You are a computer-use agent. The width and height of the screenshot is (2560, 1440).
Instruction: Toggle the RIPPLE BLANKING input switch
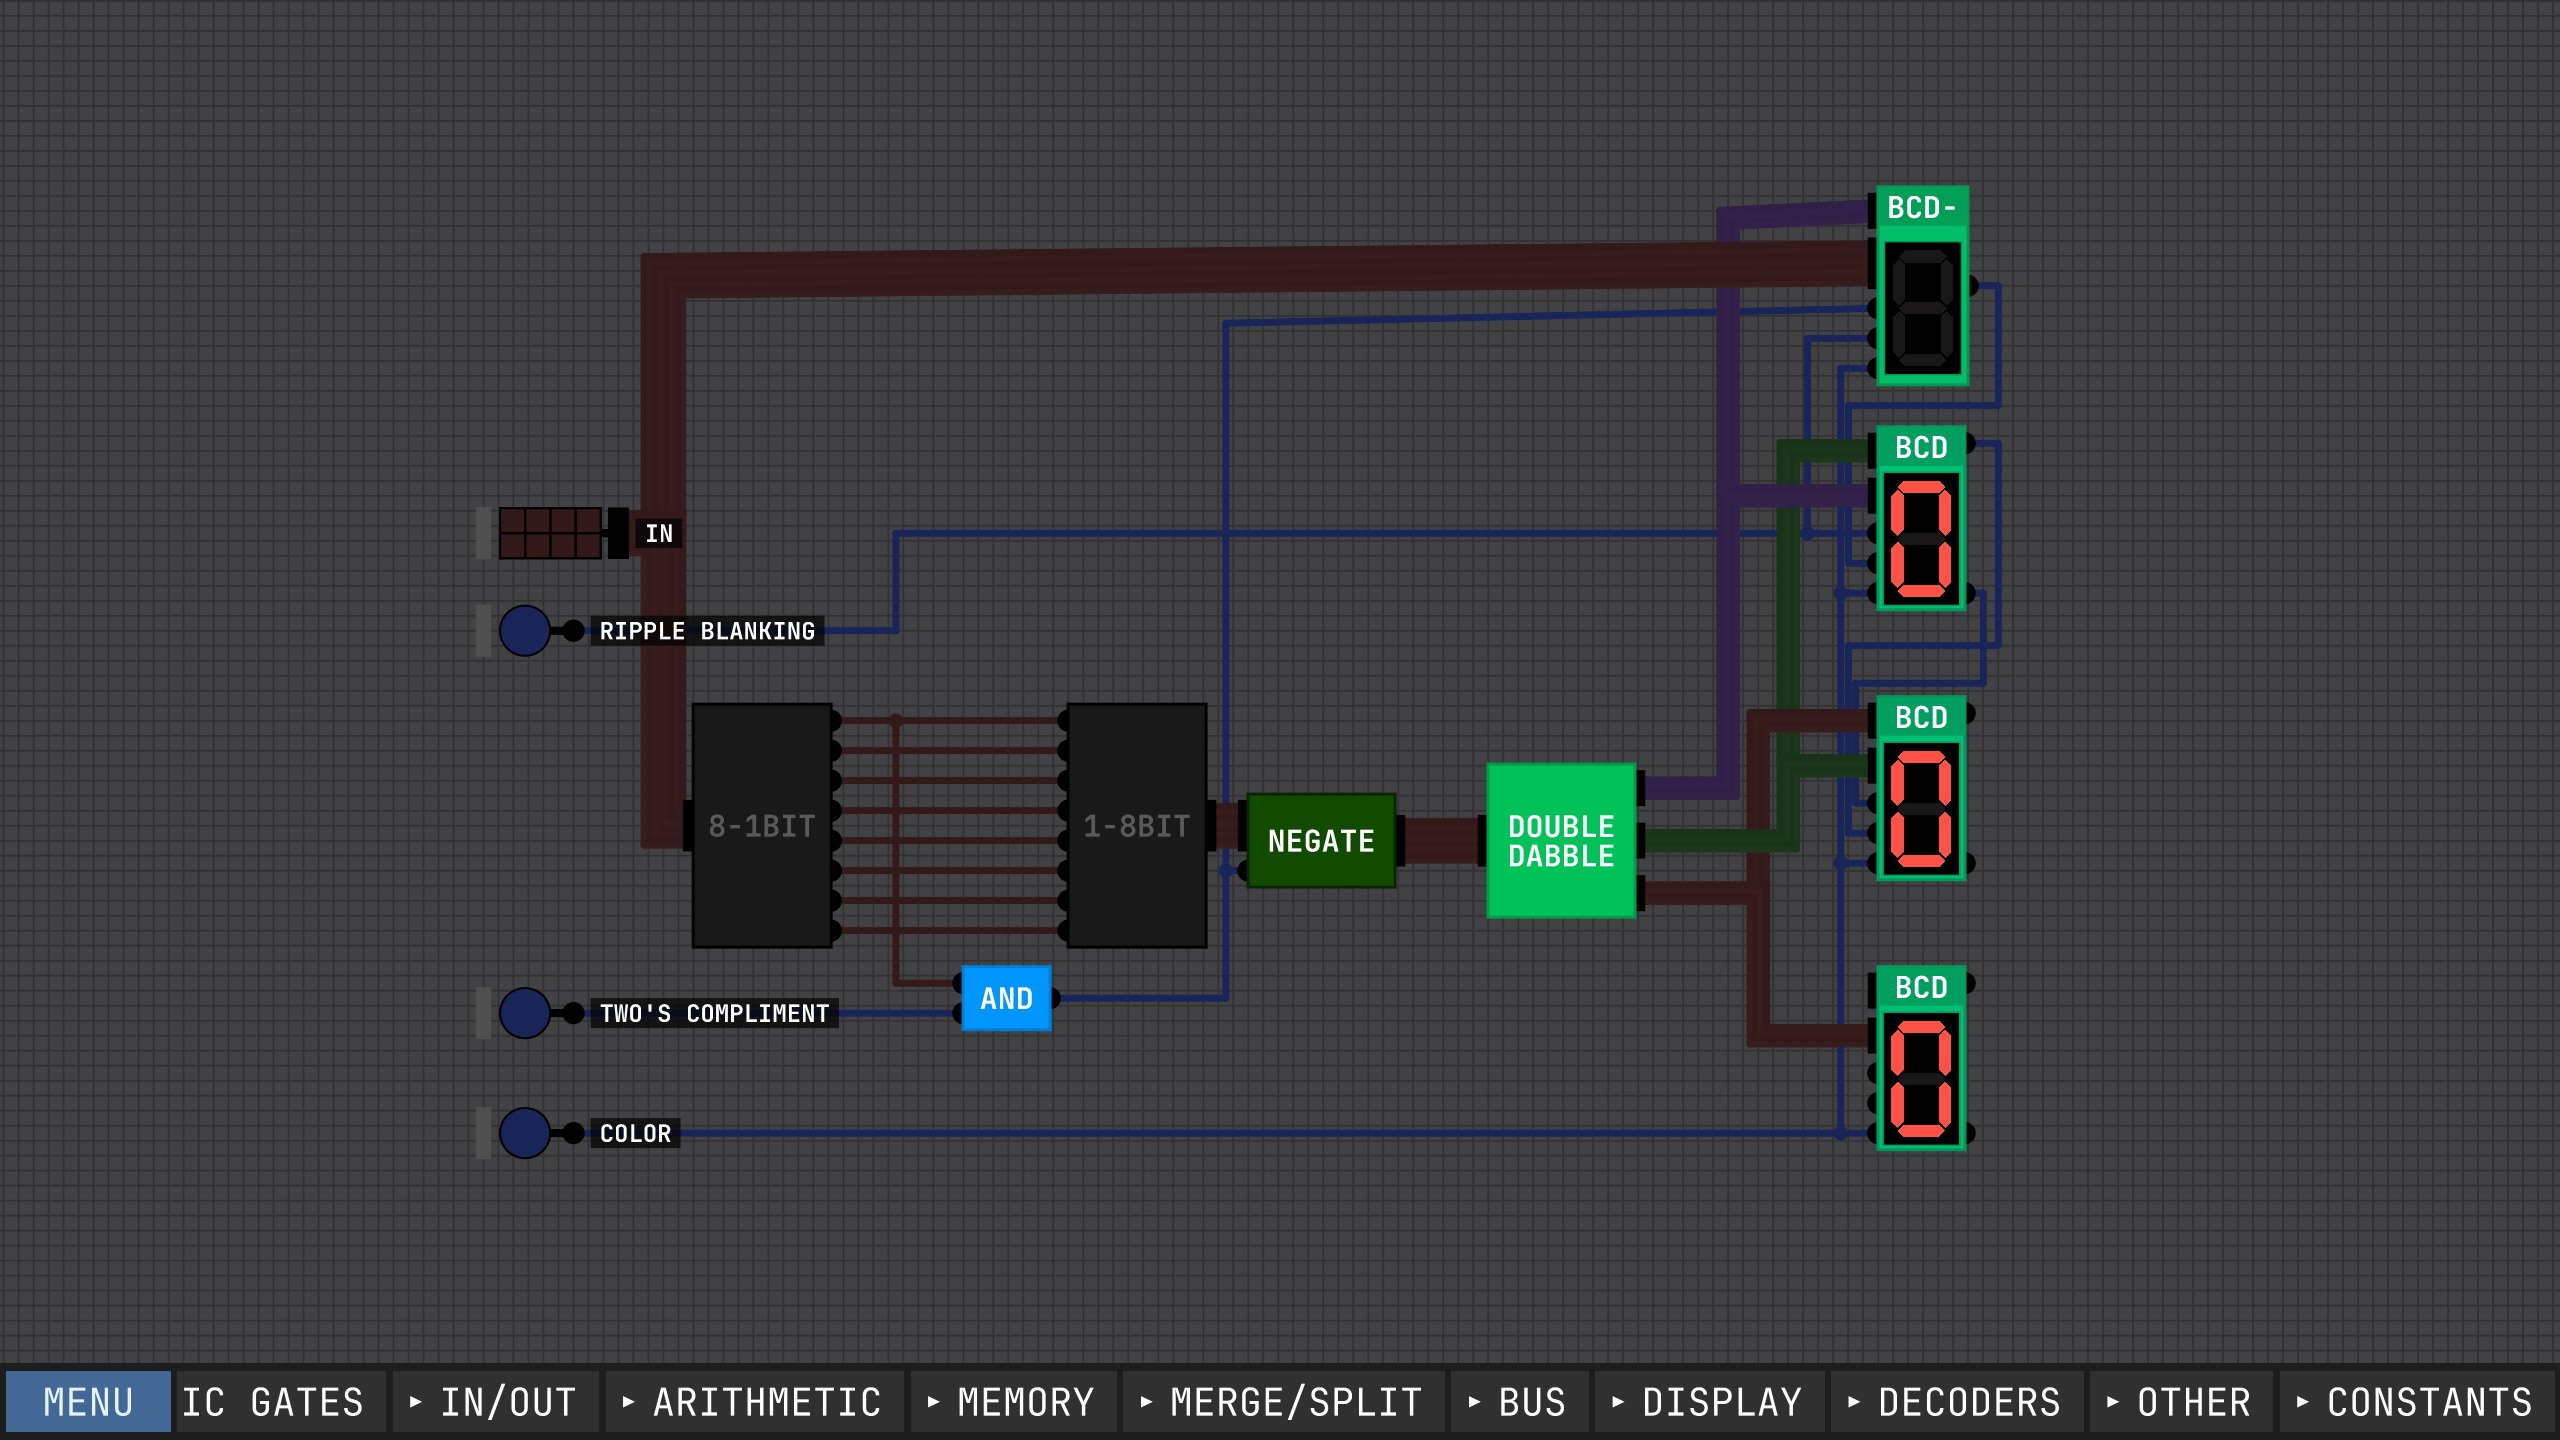524,631
